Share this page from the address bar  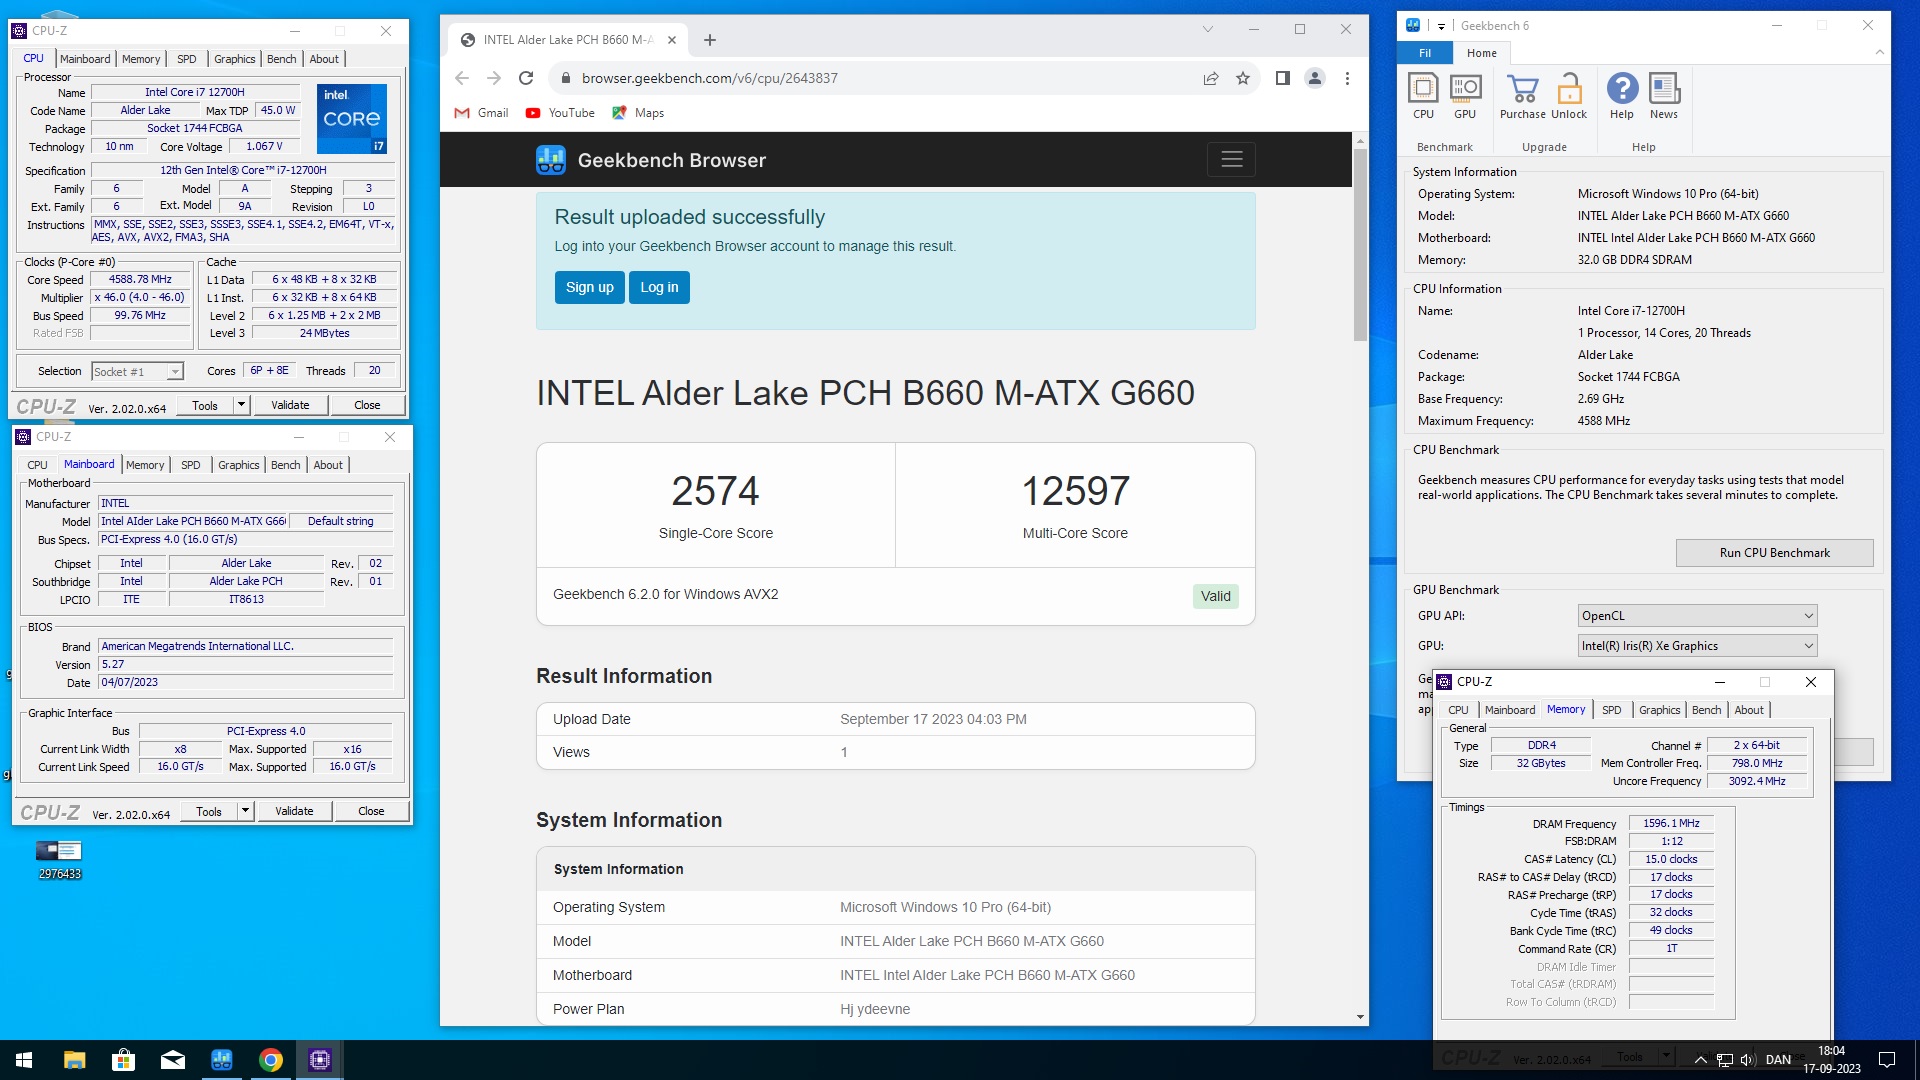1211,78
